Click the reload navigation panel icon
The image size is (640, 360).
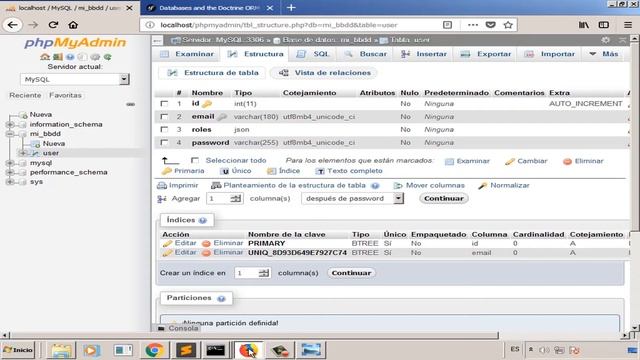tap(107, 57)
